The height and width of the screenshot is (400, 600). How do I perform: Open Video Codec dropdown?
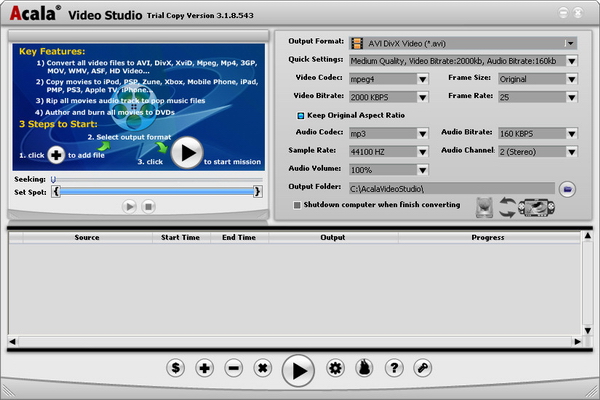tap(422, 79)
